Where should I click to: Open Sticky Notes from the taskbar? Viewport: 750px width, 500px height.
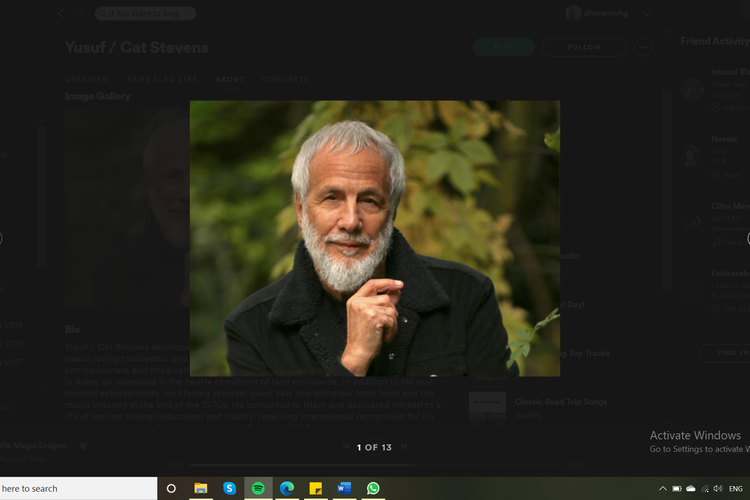tap(316, 488)
